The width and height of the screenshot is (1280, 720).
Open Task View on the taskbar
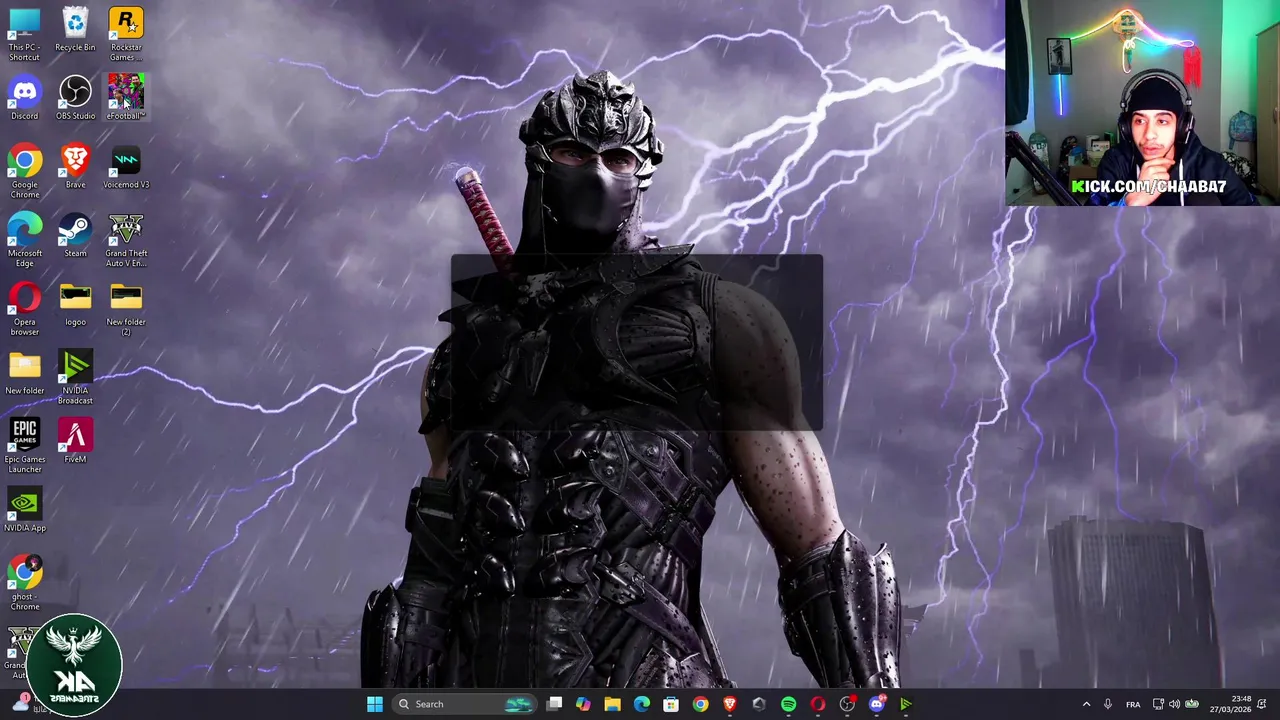coord(554,704)
